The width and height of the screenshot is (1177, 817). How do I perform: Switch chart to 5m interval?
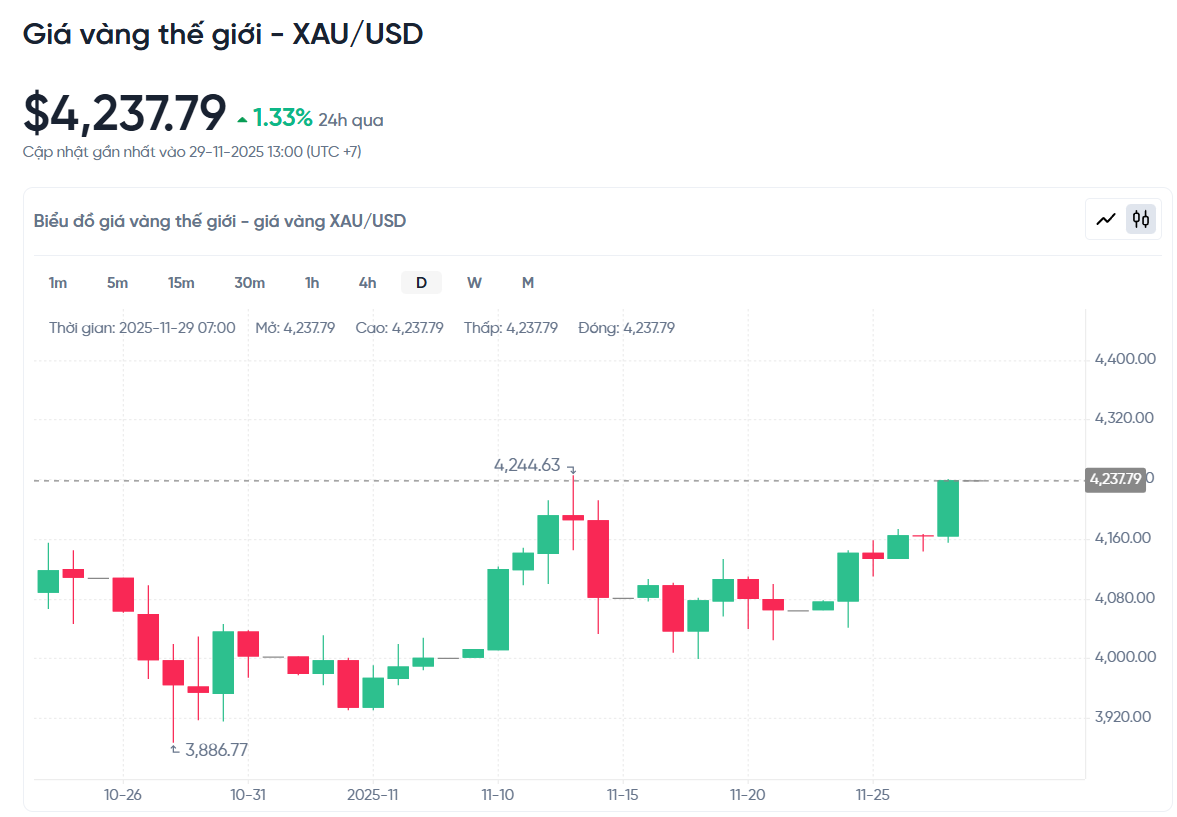point(117,283)
